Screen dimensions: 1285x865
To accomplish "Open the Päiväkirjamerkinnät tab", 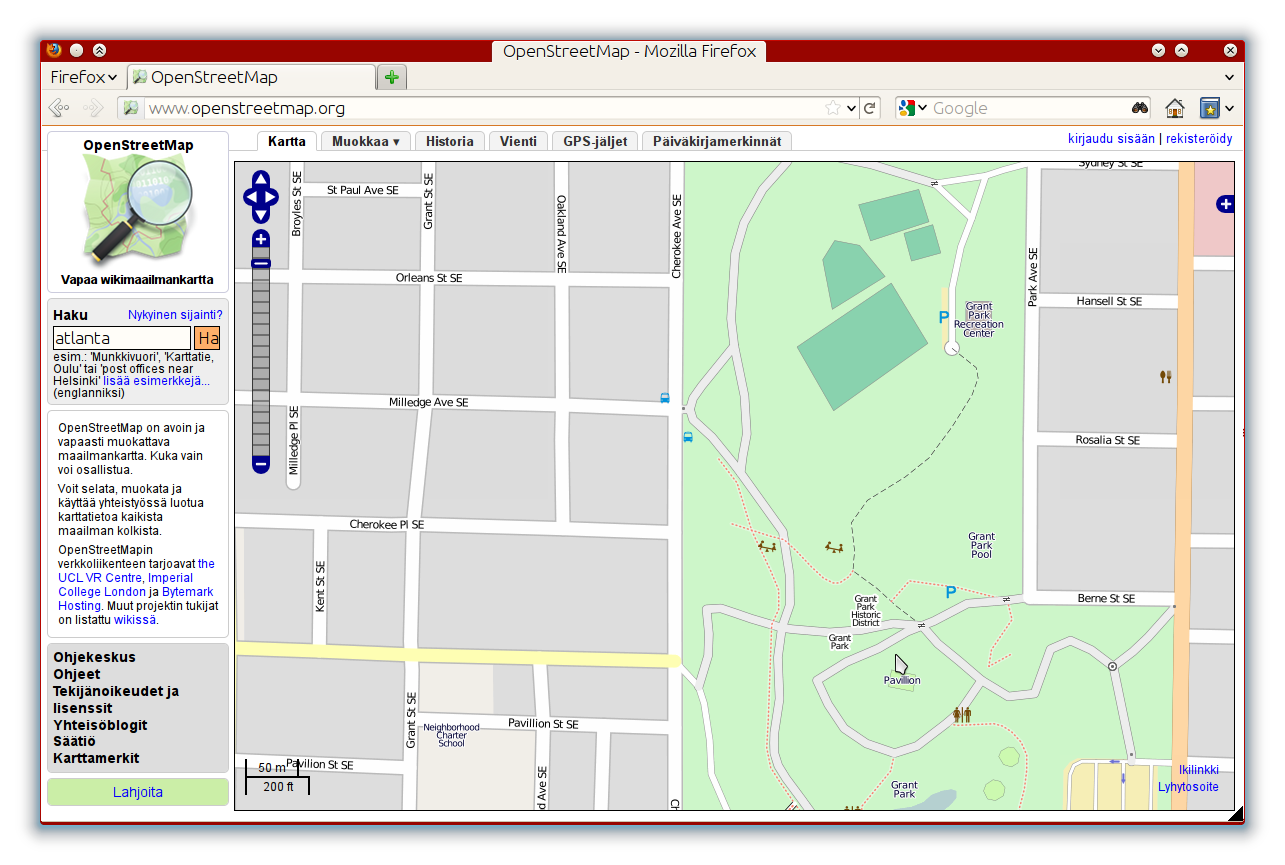I will coord(717,141).
